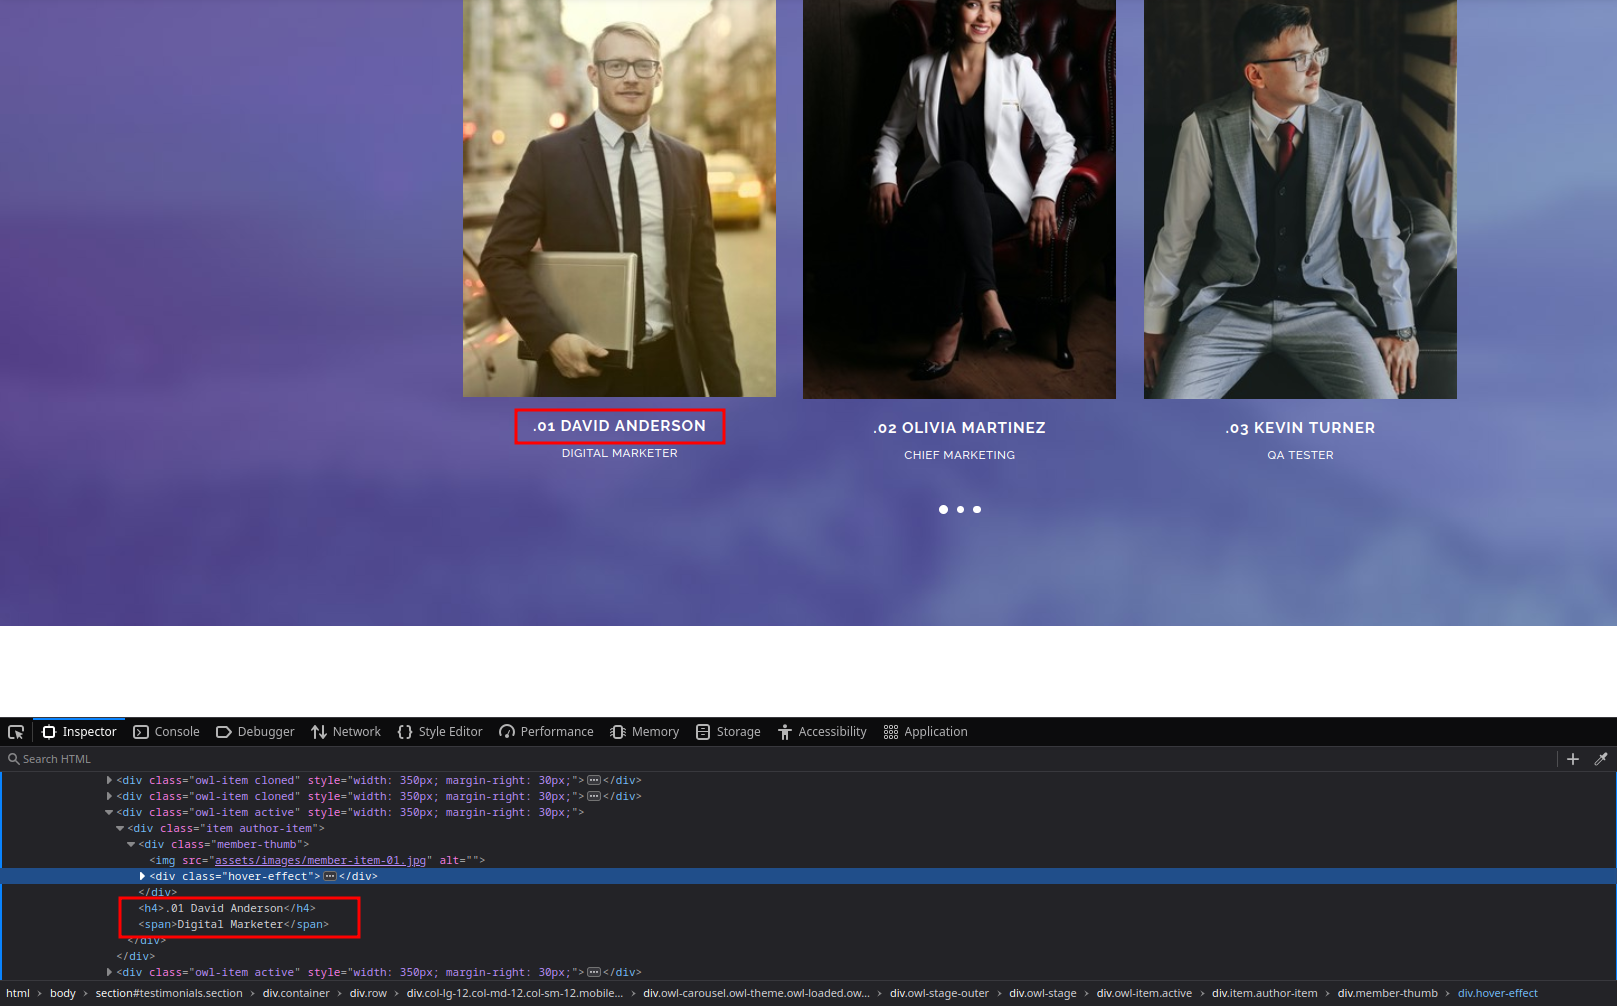
Task: Select the eyedropper color grabber icon
Action: [1601, 759]
